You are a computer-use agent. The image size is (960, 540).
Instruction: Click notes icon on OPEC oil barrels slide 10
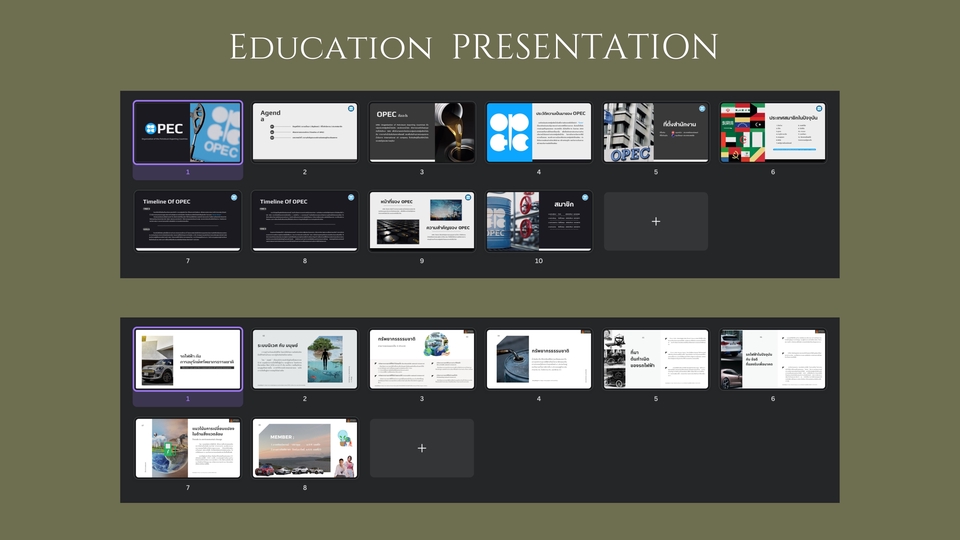pos(585,197)
